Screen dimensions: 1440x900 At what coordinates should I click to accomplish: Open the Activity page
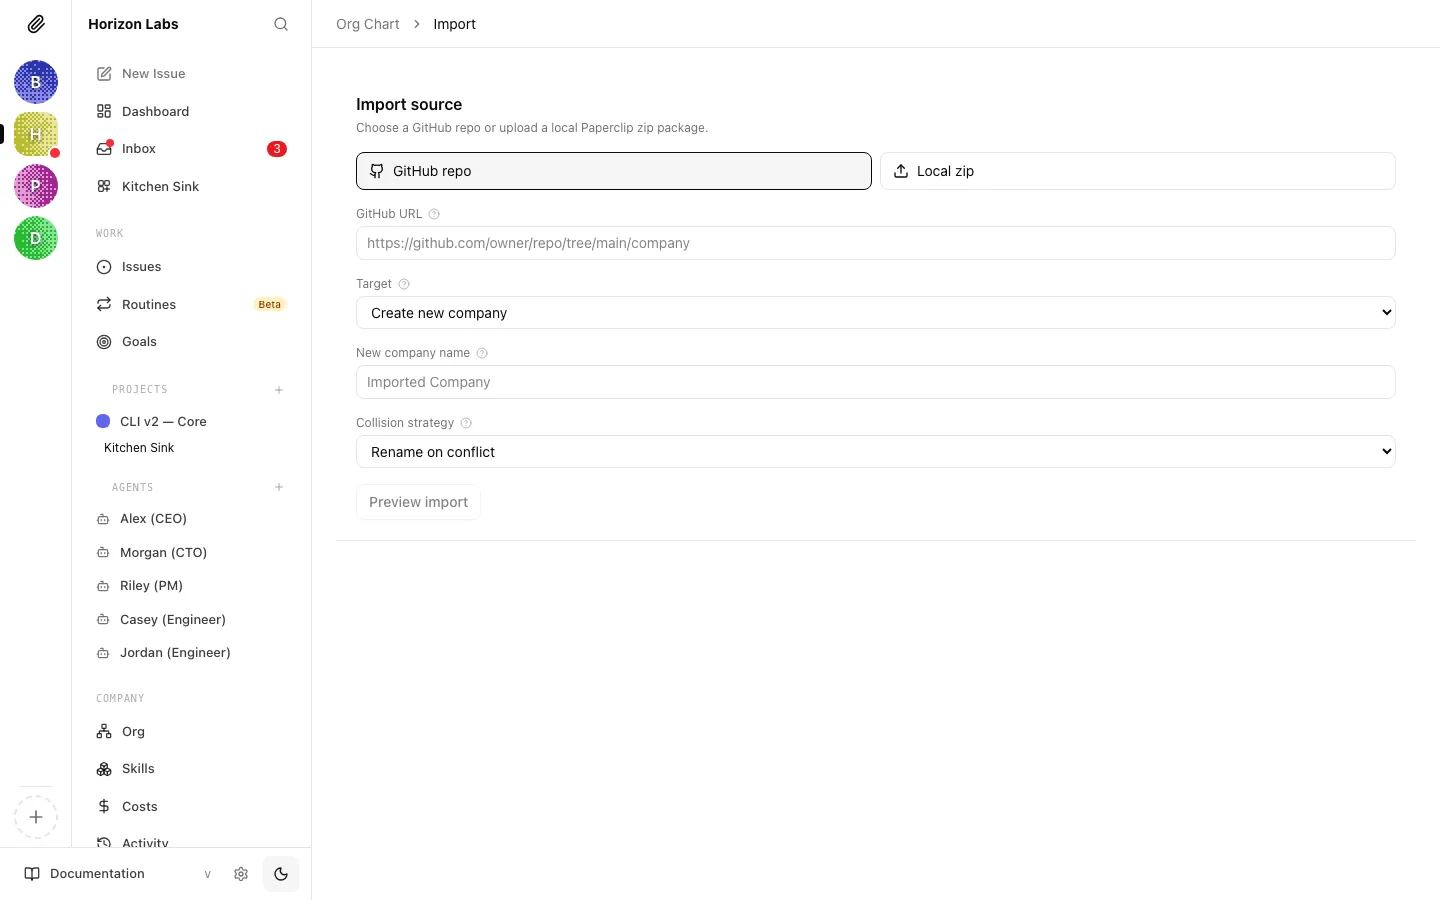tap(191, 841)
